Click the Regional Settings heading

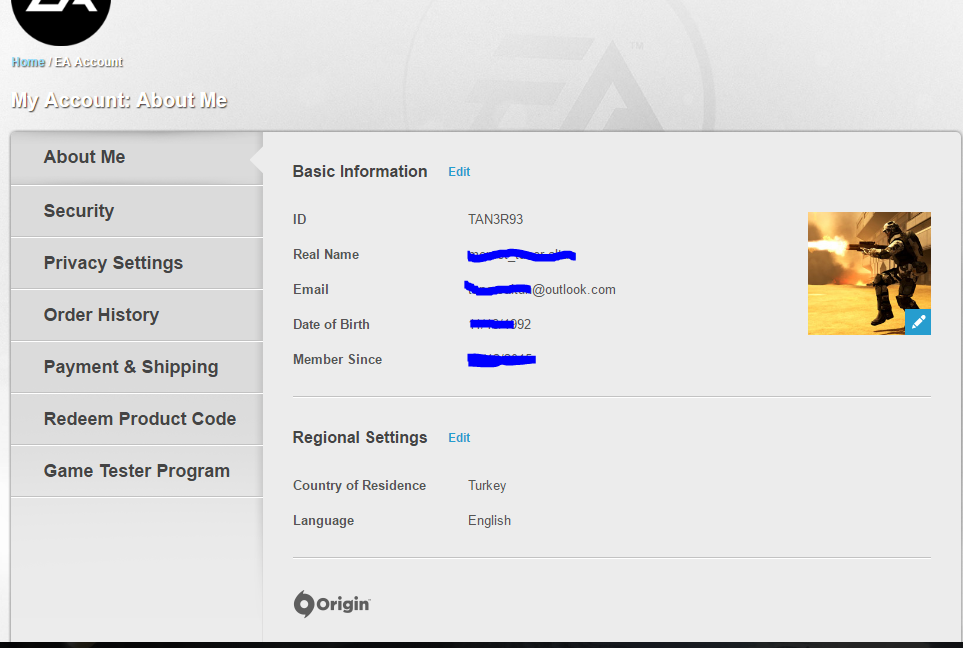pos(360,437)
